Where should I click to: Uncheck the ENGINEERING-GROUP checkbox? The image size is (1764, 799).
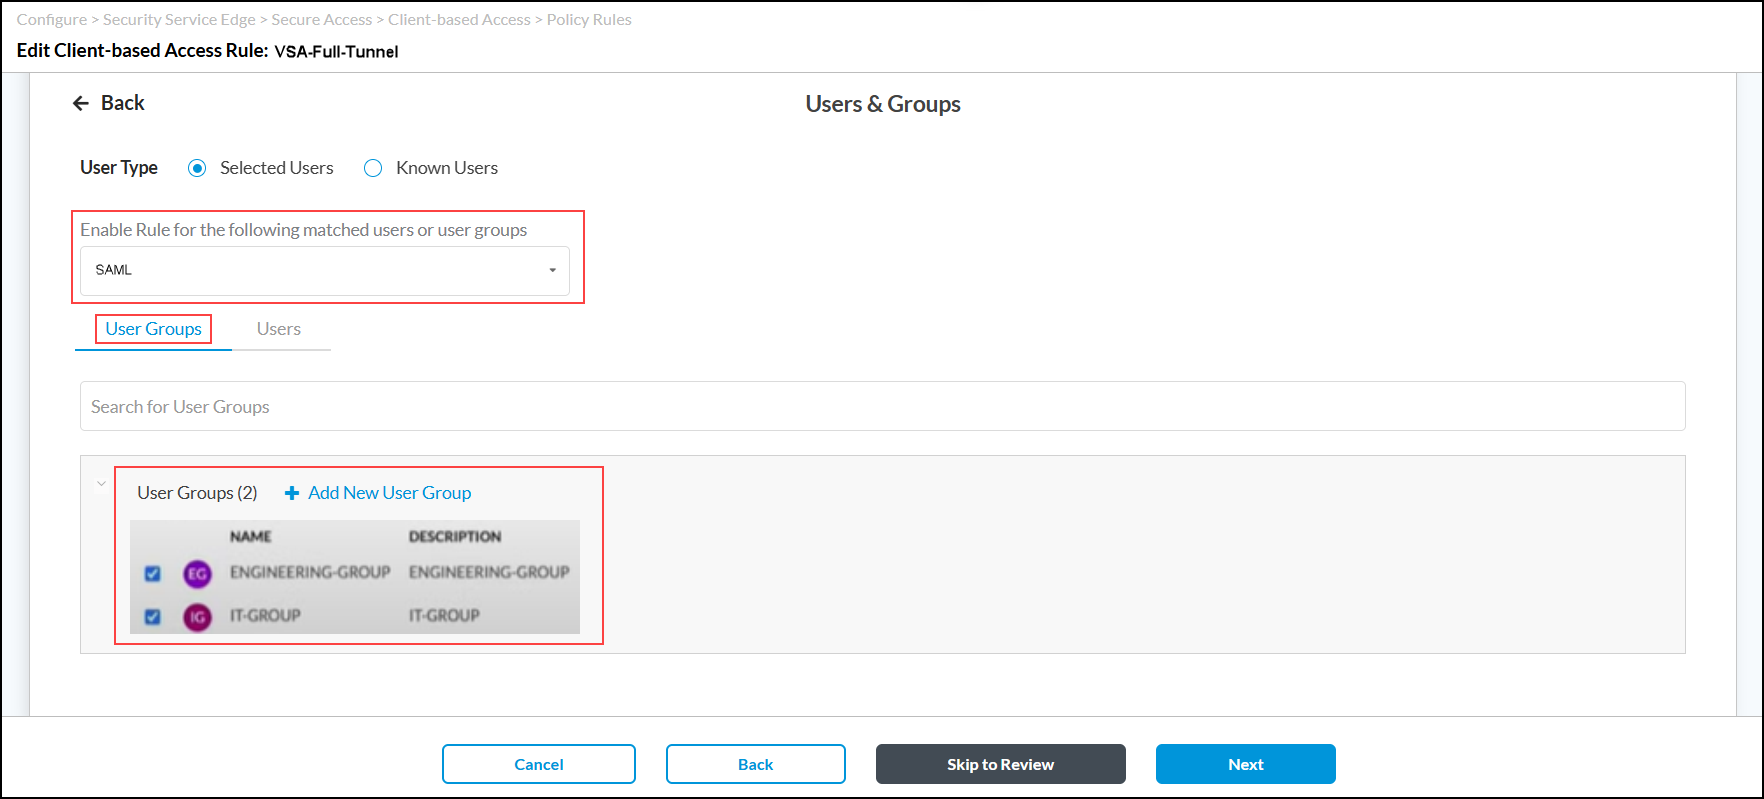[153, 574]
